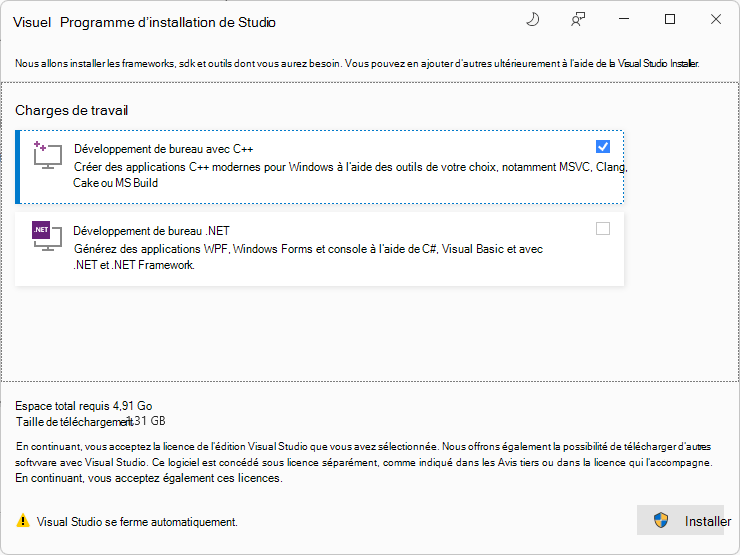Open the send feedback icon

578,19
